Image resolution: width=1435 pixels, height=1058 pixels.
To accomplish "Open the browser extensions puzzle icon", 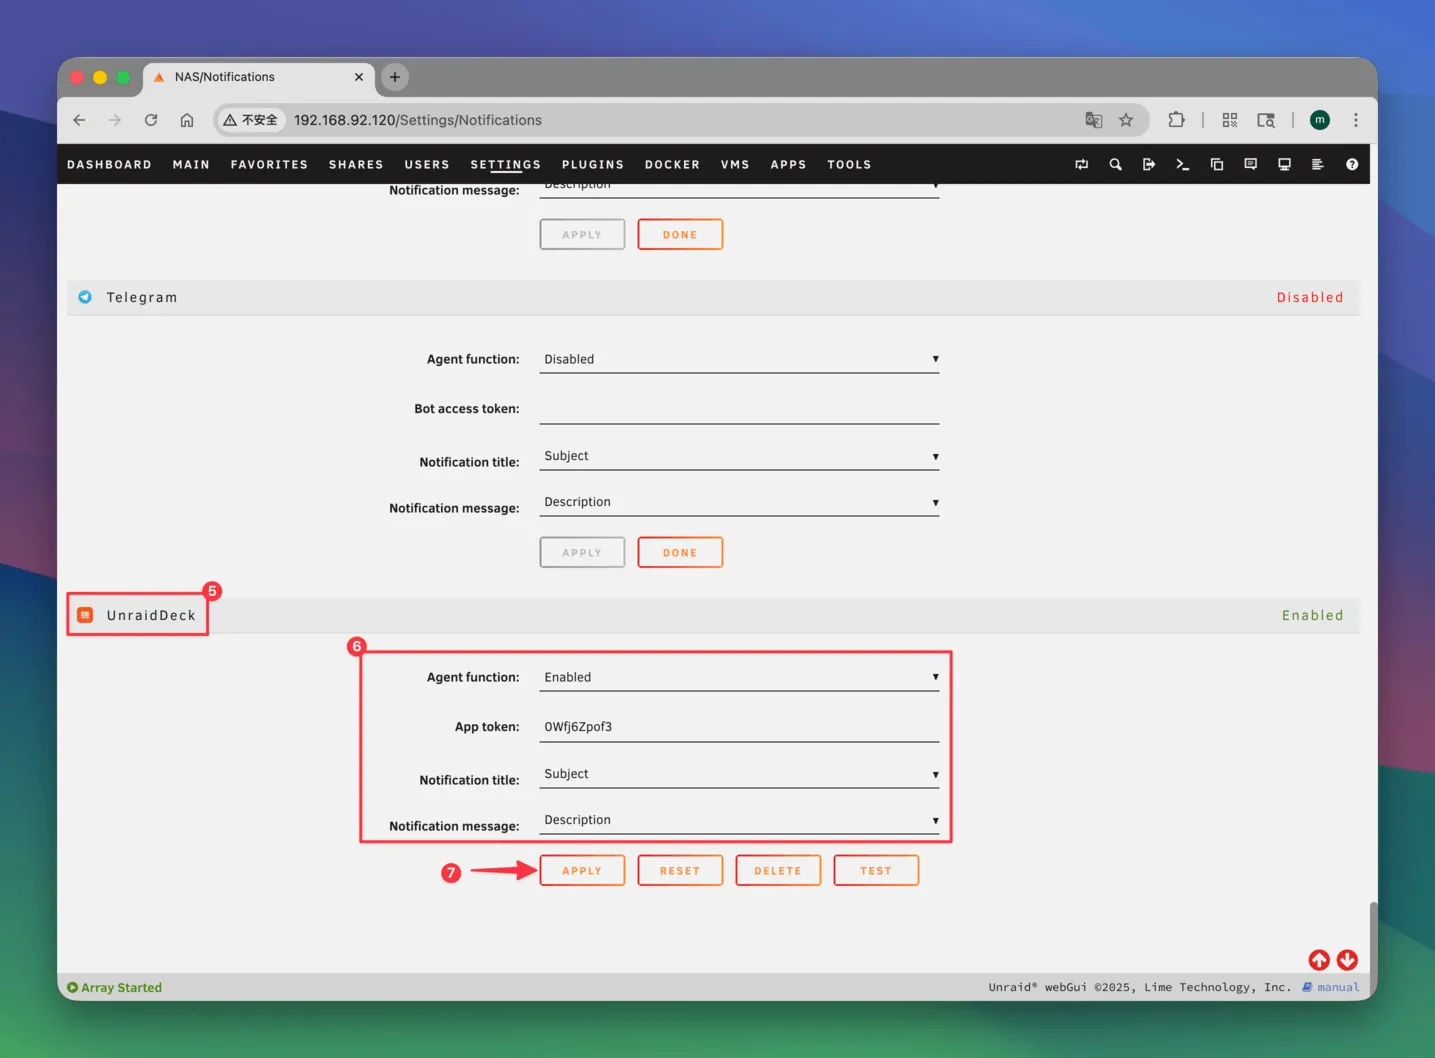I will [1176, 120].
